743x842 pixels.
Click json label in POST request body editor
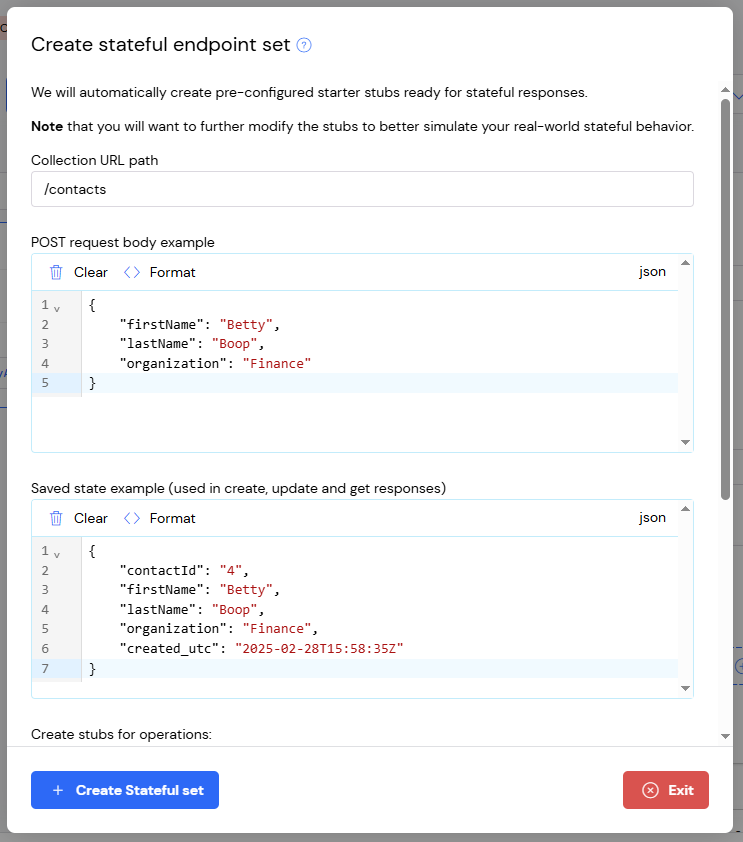[x=652, y=272]
